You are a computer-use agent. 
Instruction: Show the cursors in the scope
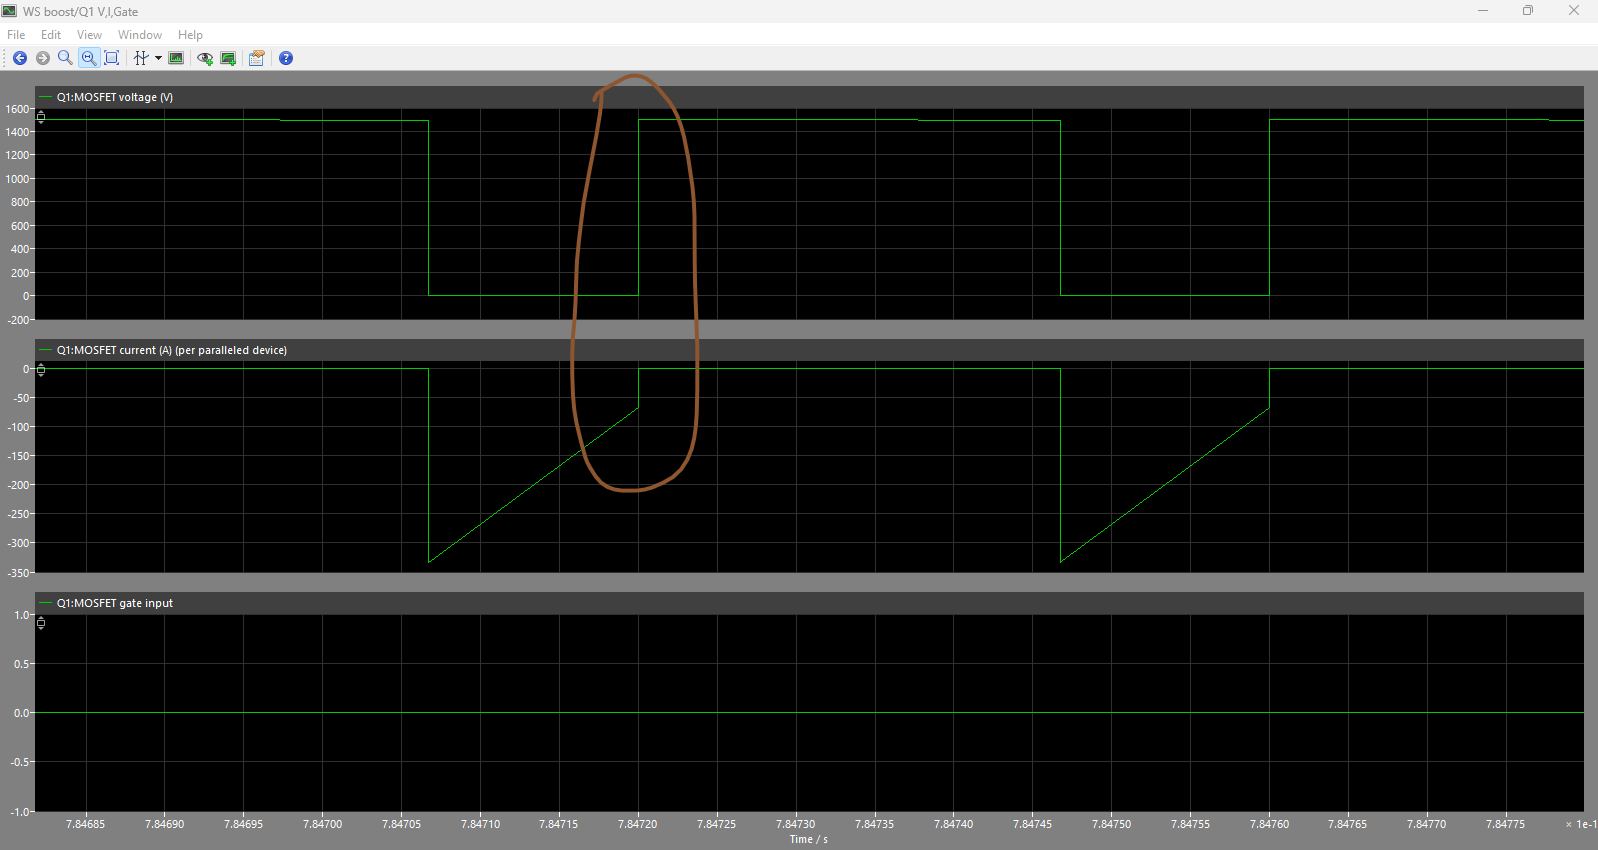pyautogui.click(x=141, y=58)
